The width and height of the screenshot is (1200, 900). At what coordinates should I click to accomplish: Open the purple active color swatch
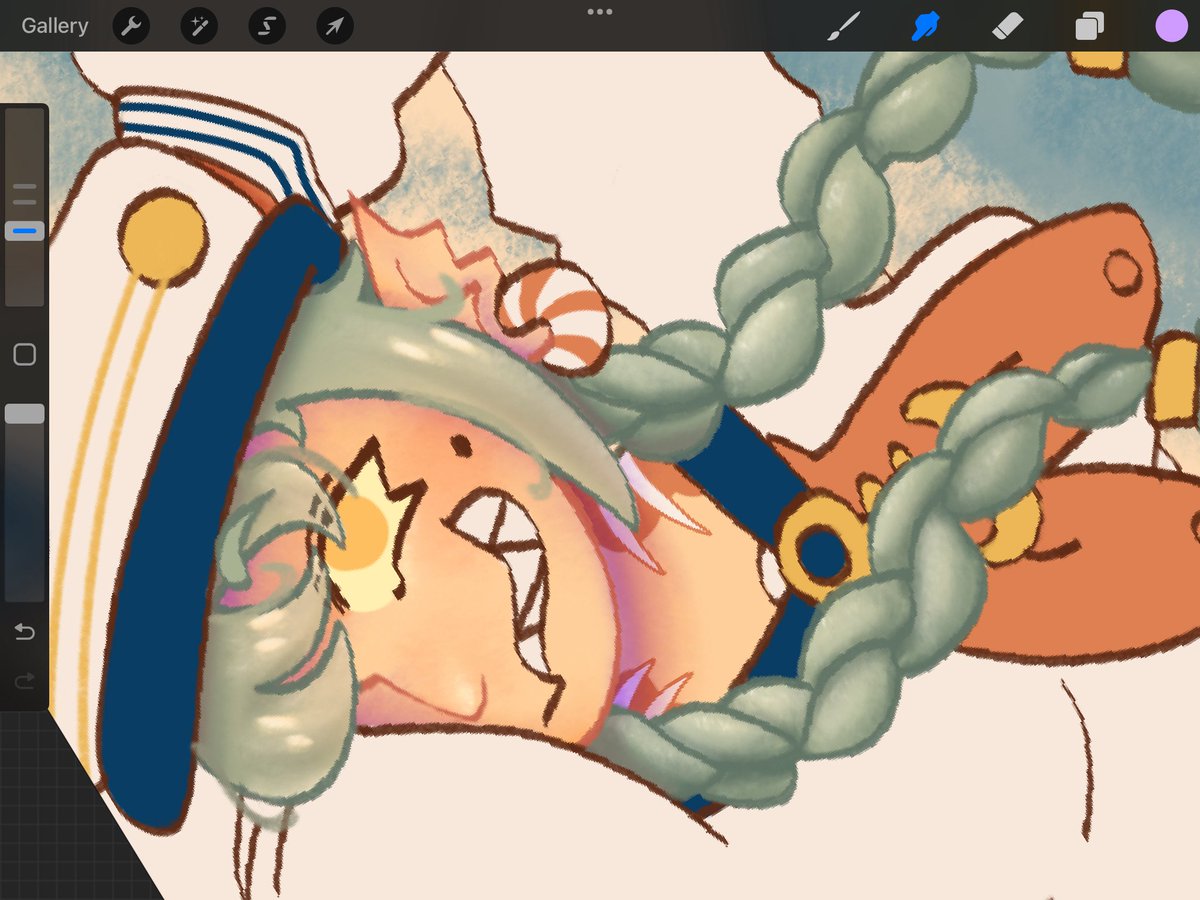pyautogui.click(x=1171, y=26)
